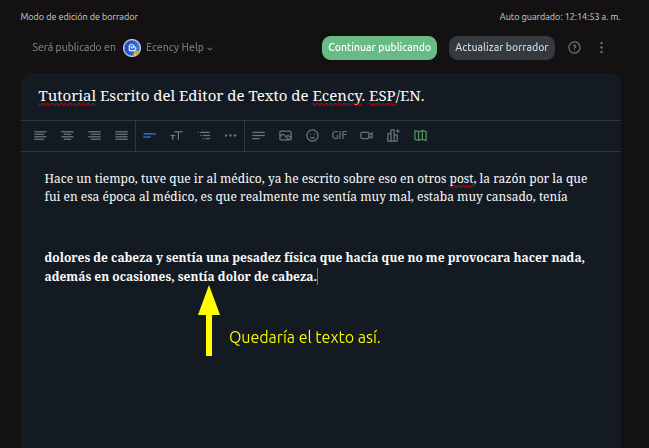The width and height of the screenshot is (649, 448).
Task: Open the emoji picker
Action: coord(312,135)
